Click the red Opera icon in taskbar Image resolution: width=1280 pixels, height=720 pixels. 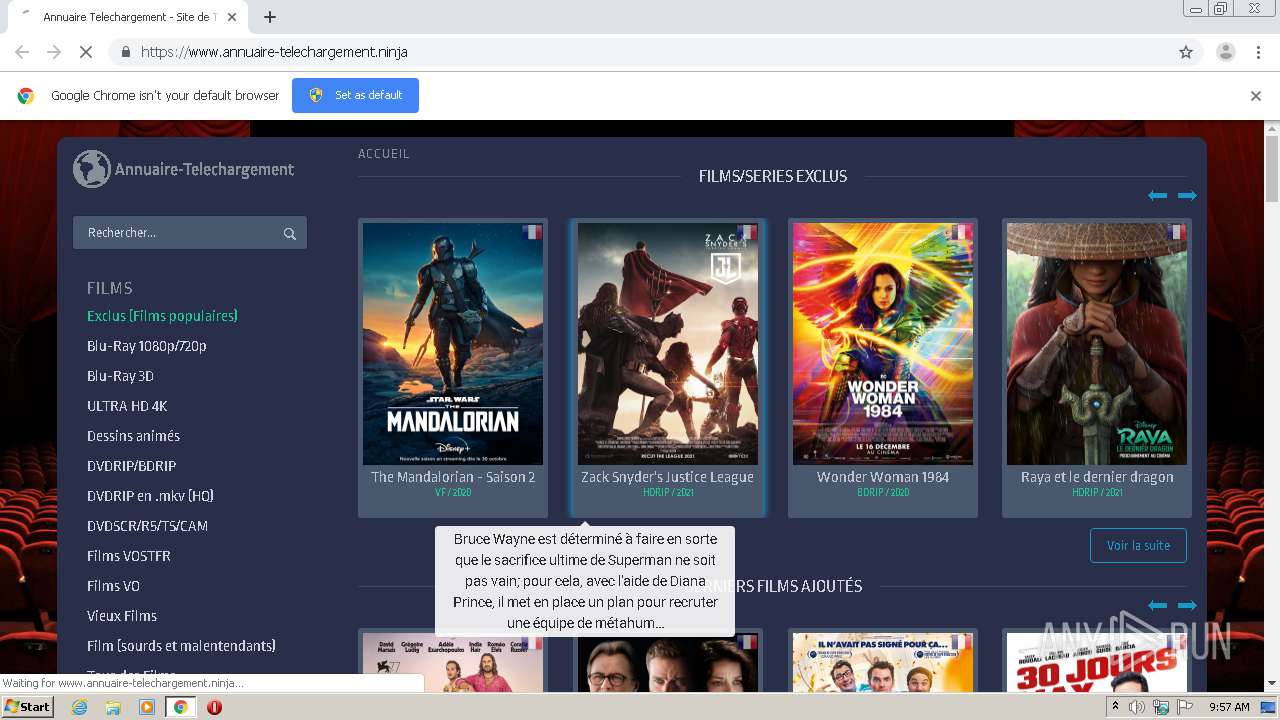[x=214, y=707]
